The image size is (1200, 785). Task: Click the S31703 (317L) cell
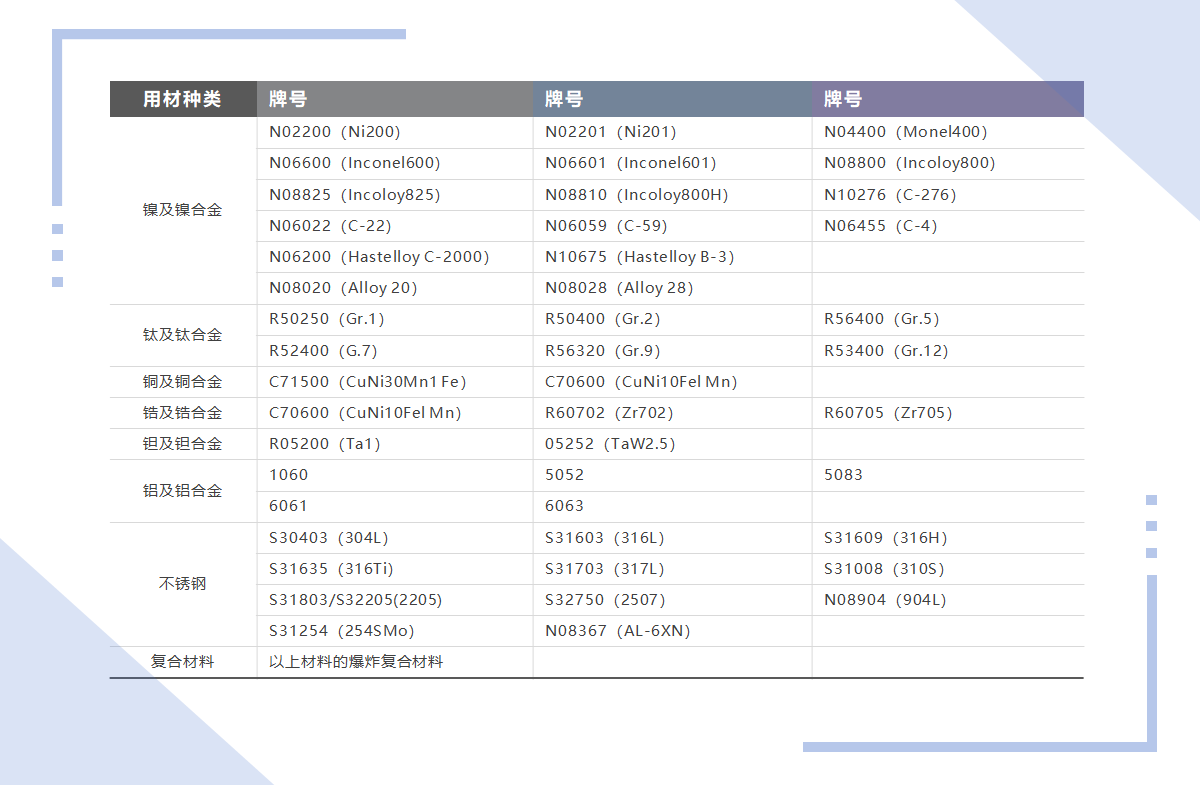[672, 569]
